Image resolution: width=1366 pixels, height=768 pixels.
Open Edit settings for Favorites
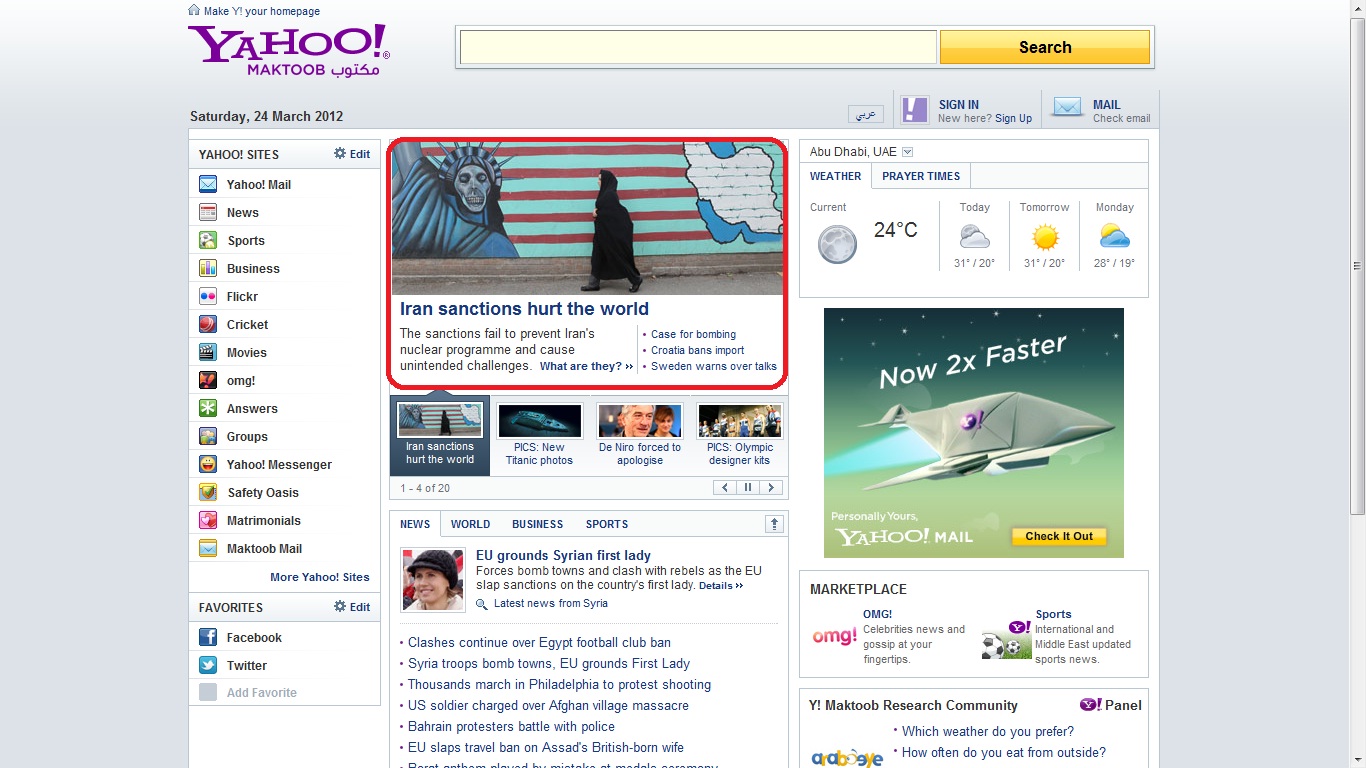click(352, 607)
